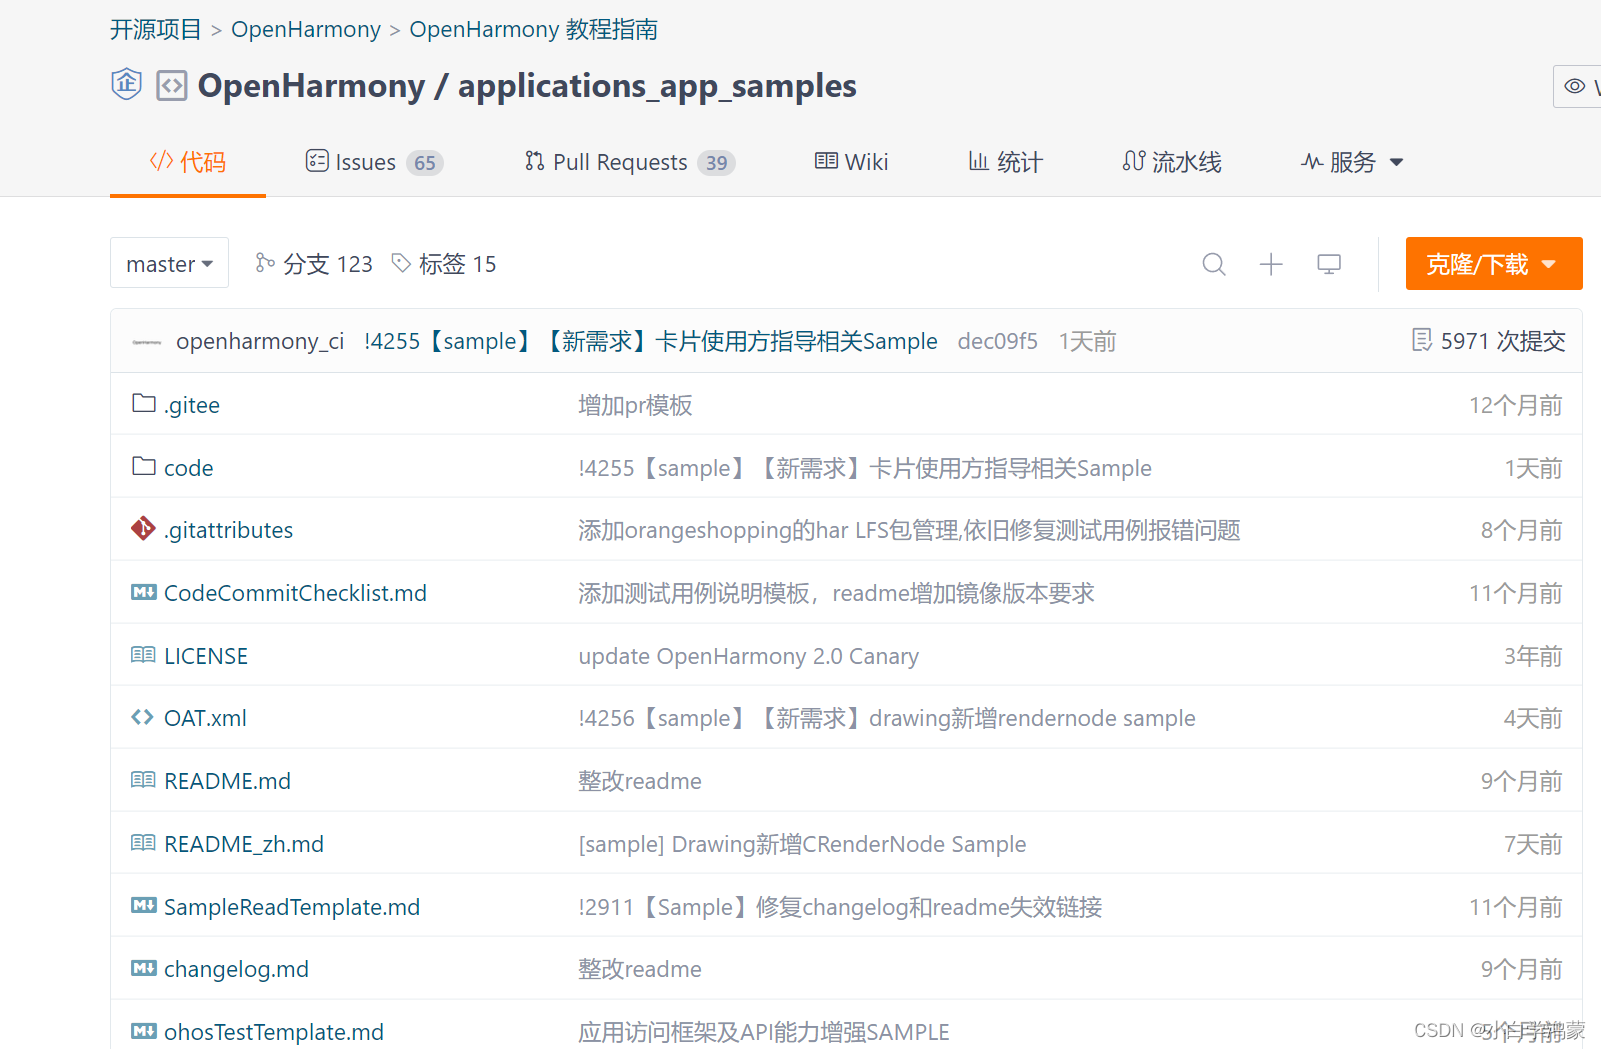
Task: Click the markdown icon for SampleReadTemplate.md
Action: point(144,905)
